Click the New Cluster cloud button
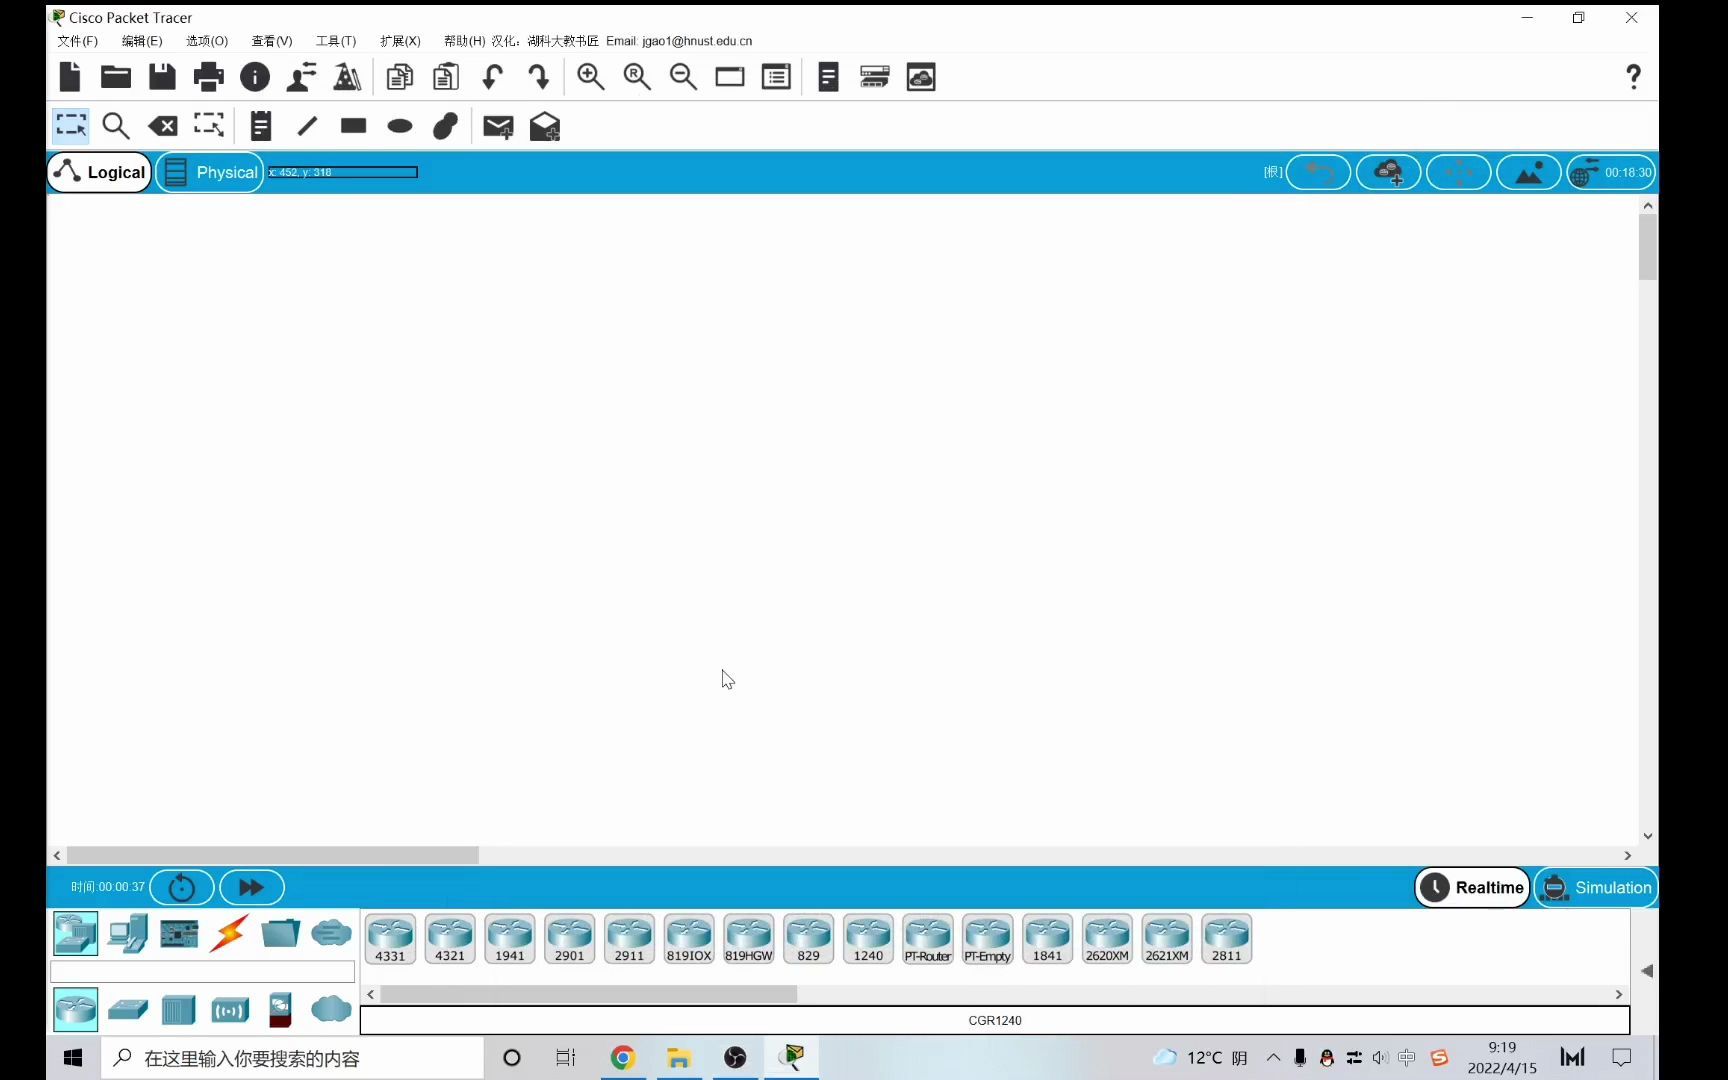 click(x=1388, y=172)
